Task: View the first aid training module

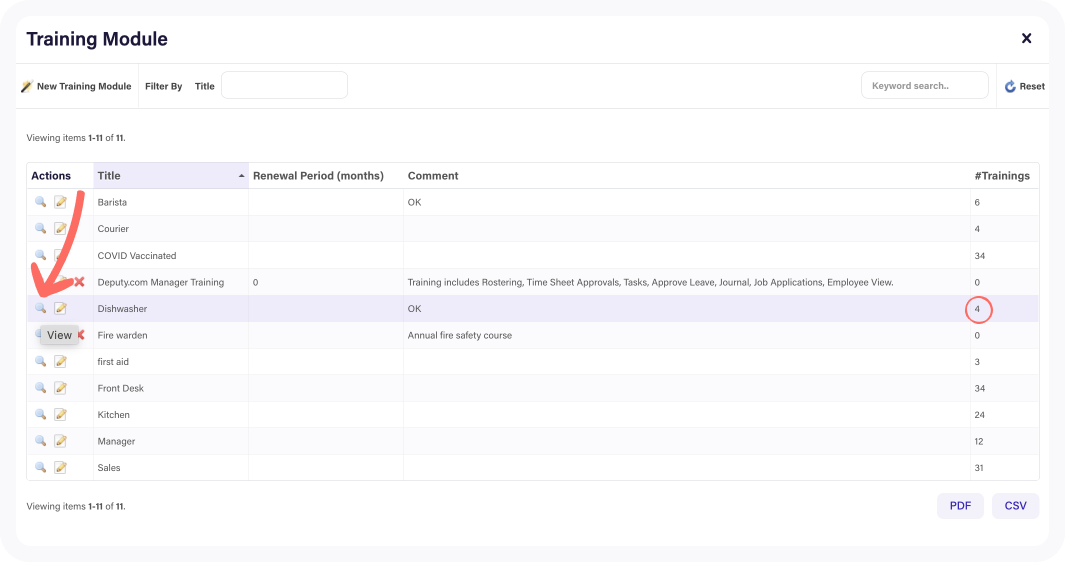Action: [x=41, y=361]
